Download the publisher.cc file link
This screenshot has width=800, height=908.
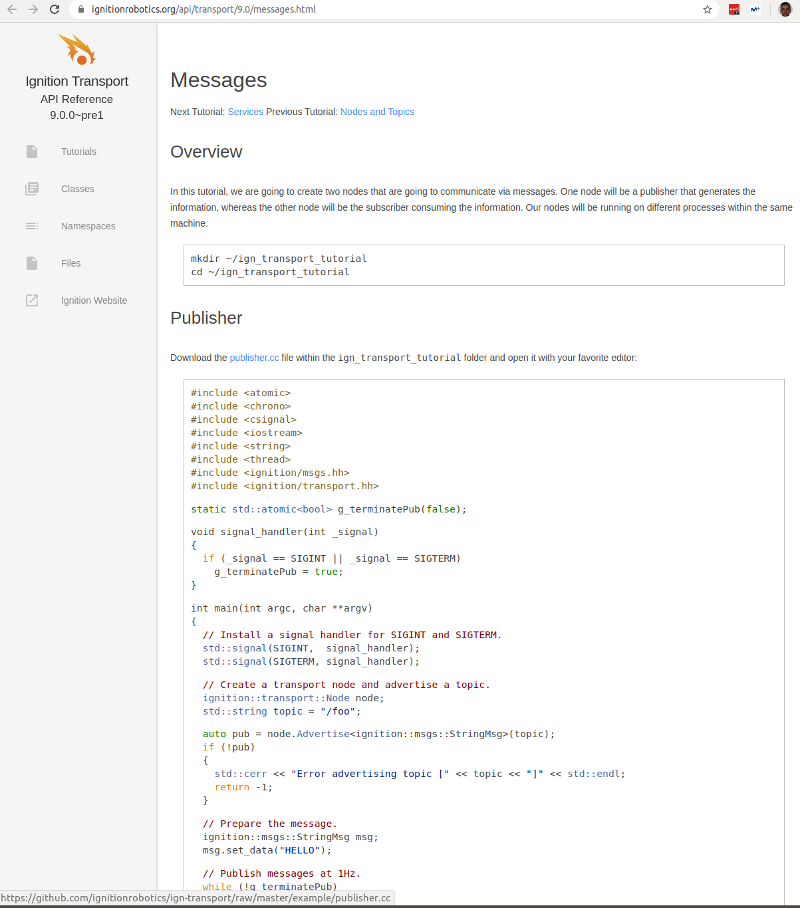click(x=254, y=357)
